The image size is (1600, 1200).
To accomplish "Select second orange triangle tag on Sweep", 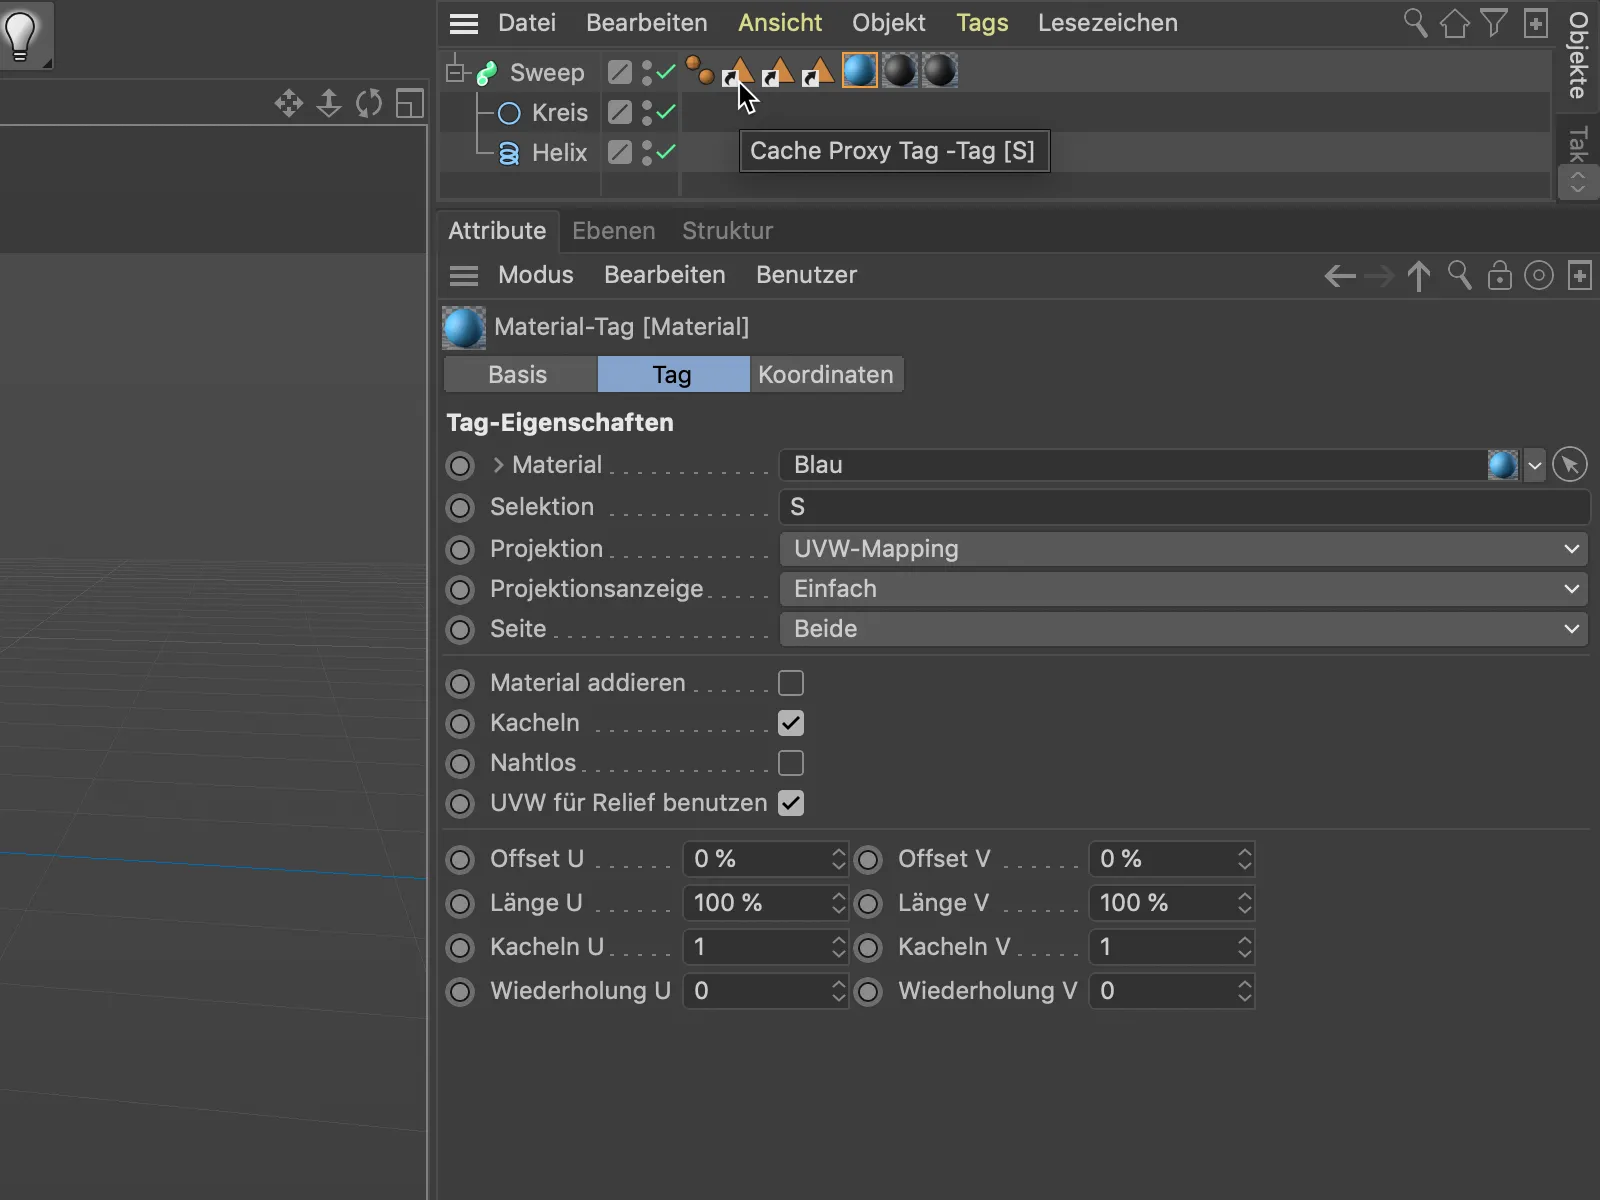I will [x=778, y=71].
